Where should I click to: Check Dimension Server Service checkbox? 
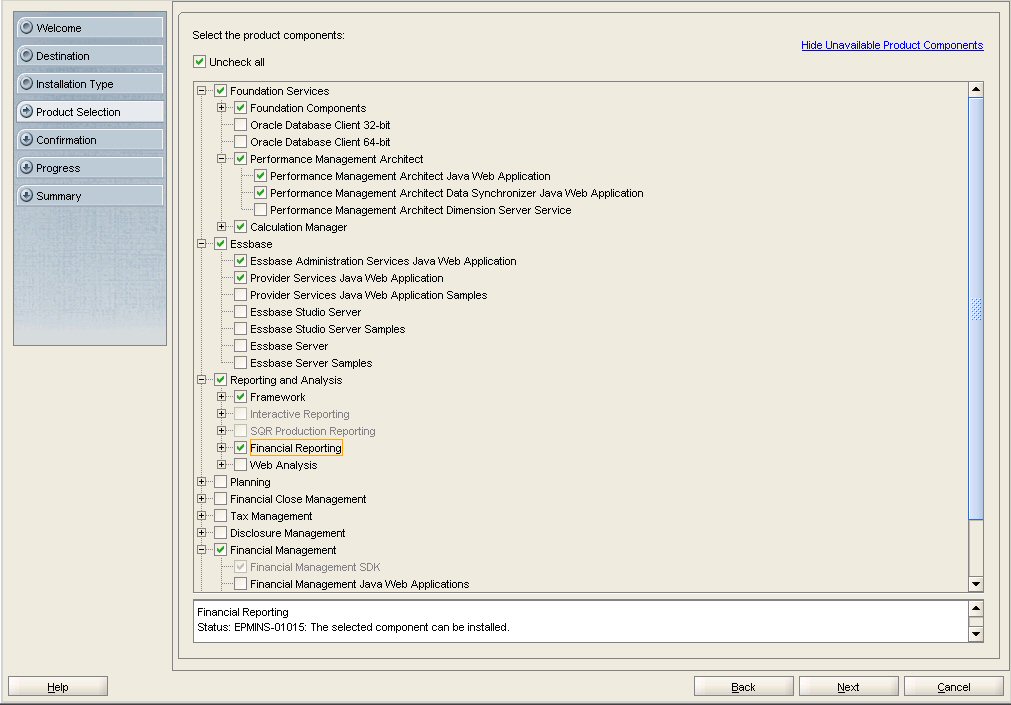(260, 210)
